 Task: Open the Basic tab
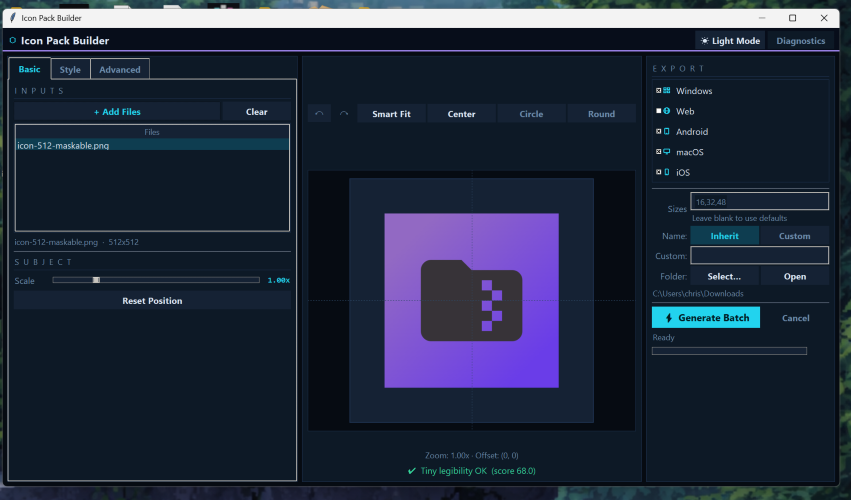click(29, 69)
